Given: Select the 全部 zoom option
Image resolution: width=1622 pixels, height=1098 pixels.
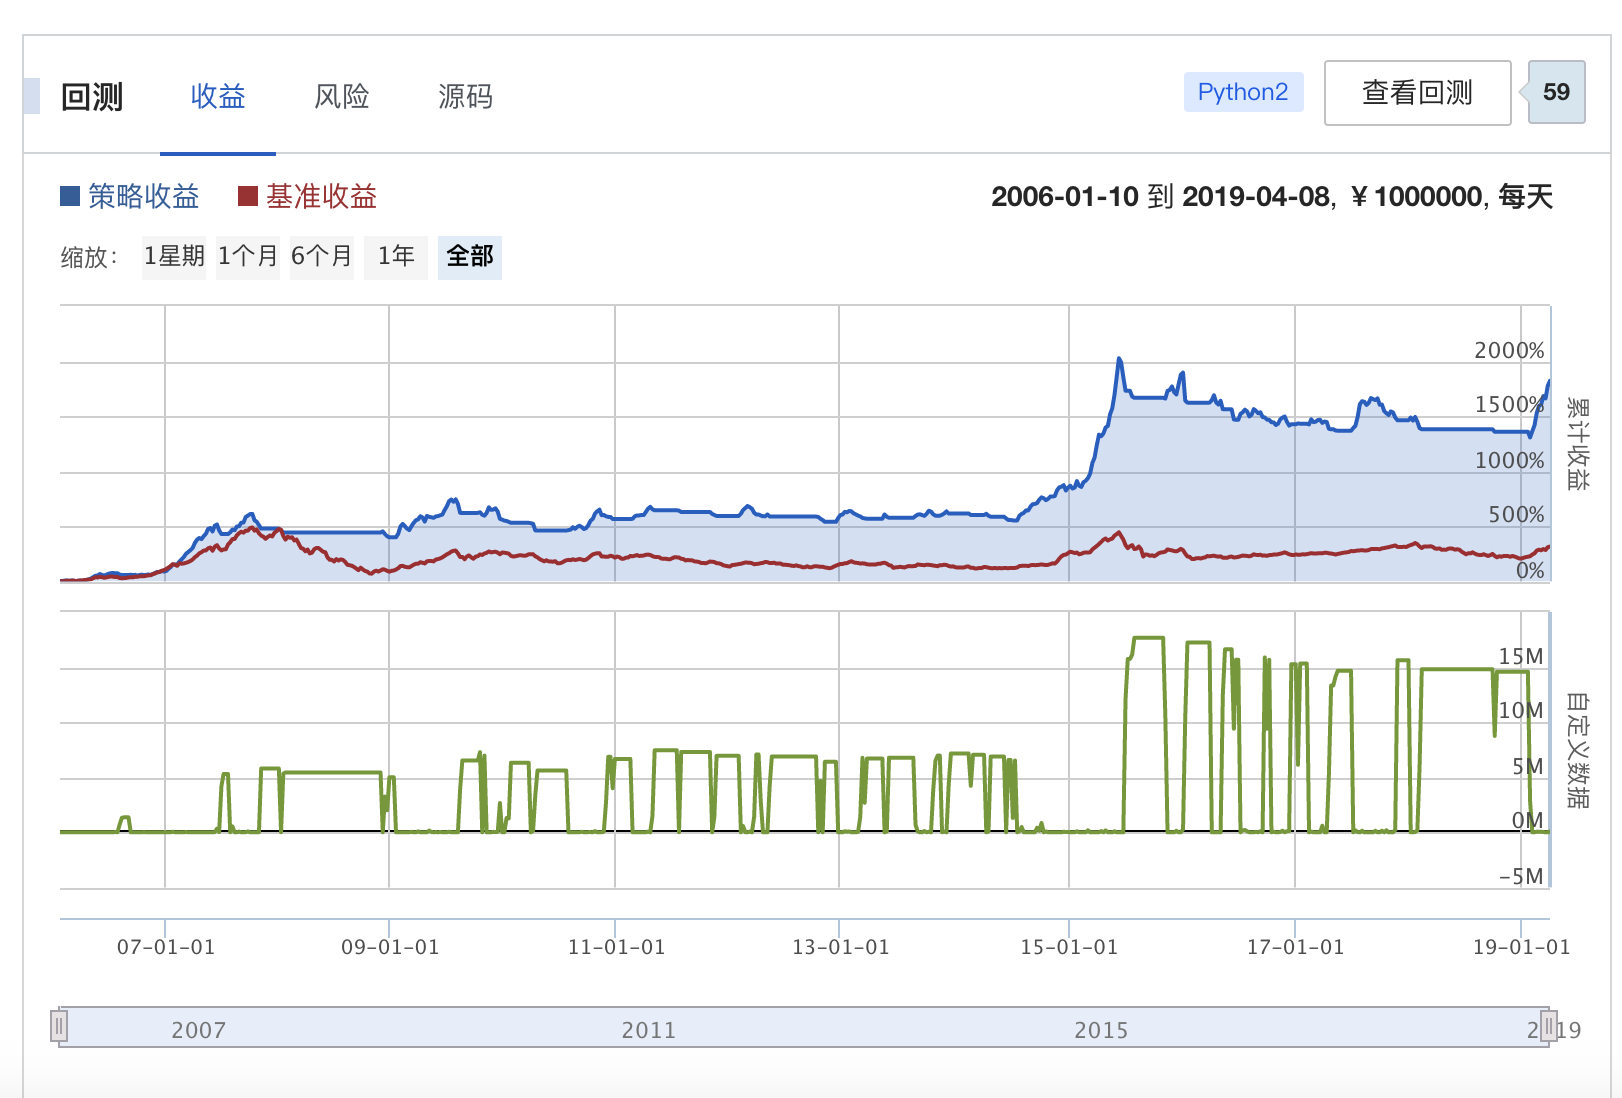Looking at the screenshot, I should (470, 257).
